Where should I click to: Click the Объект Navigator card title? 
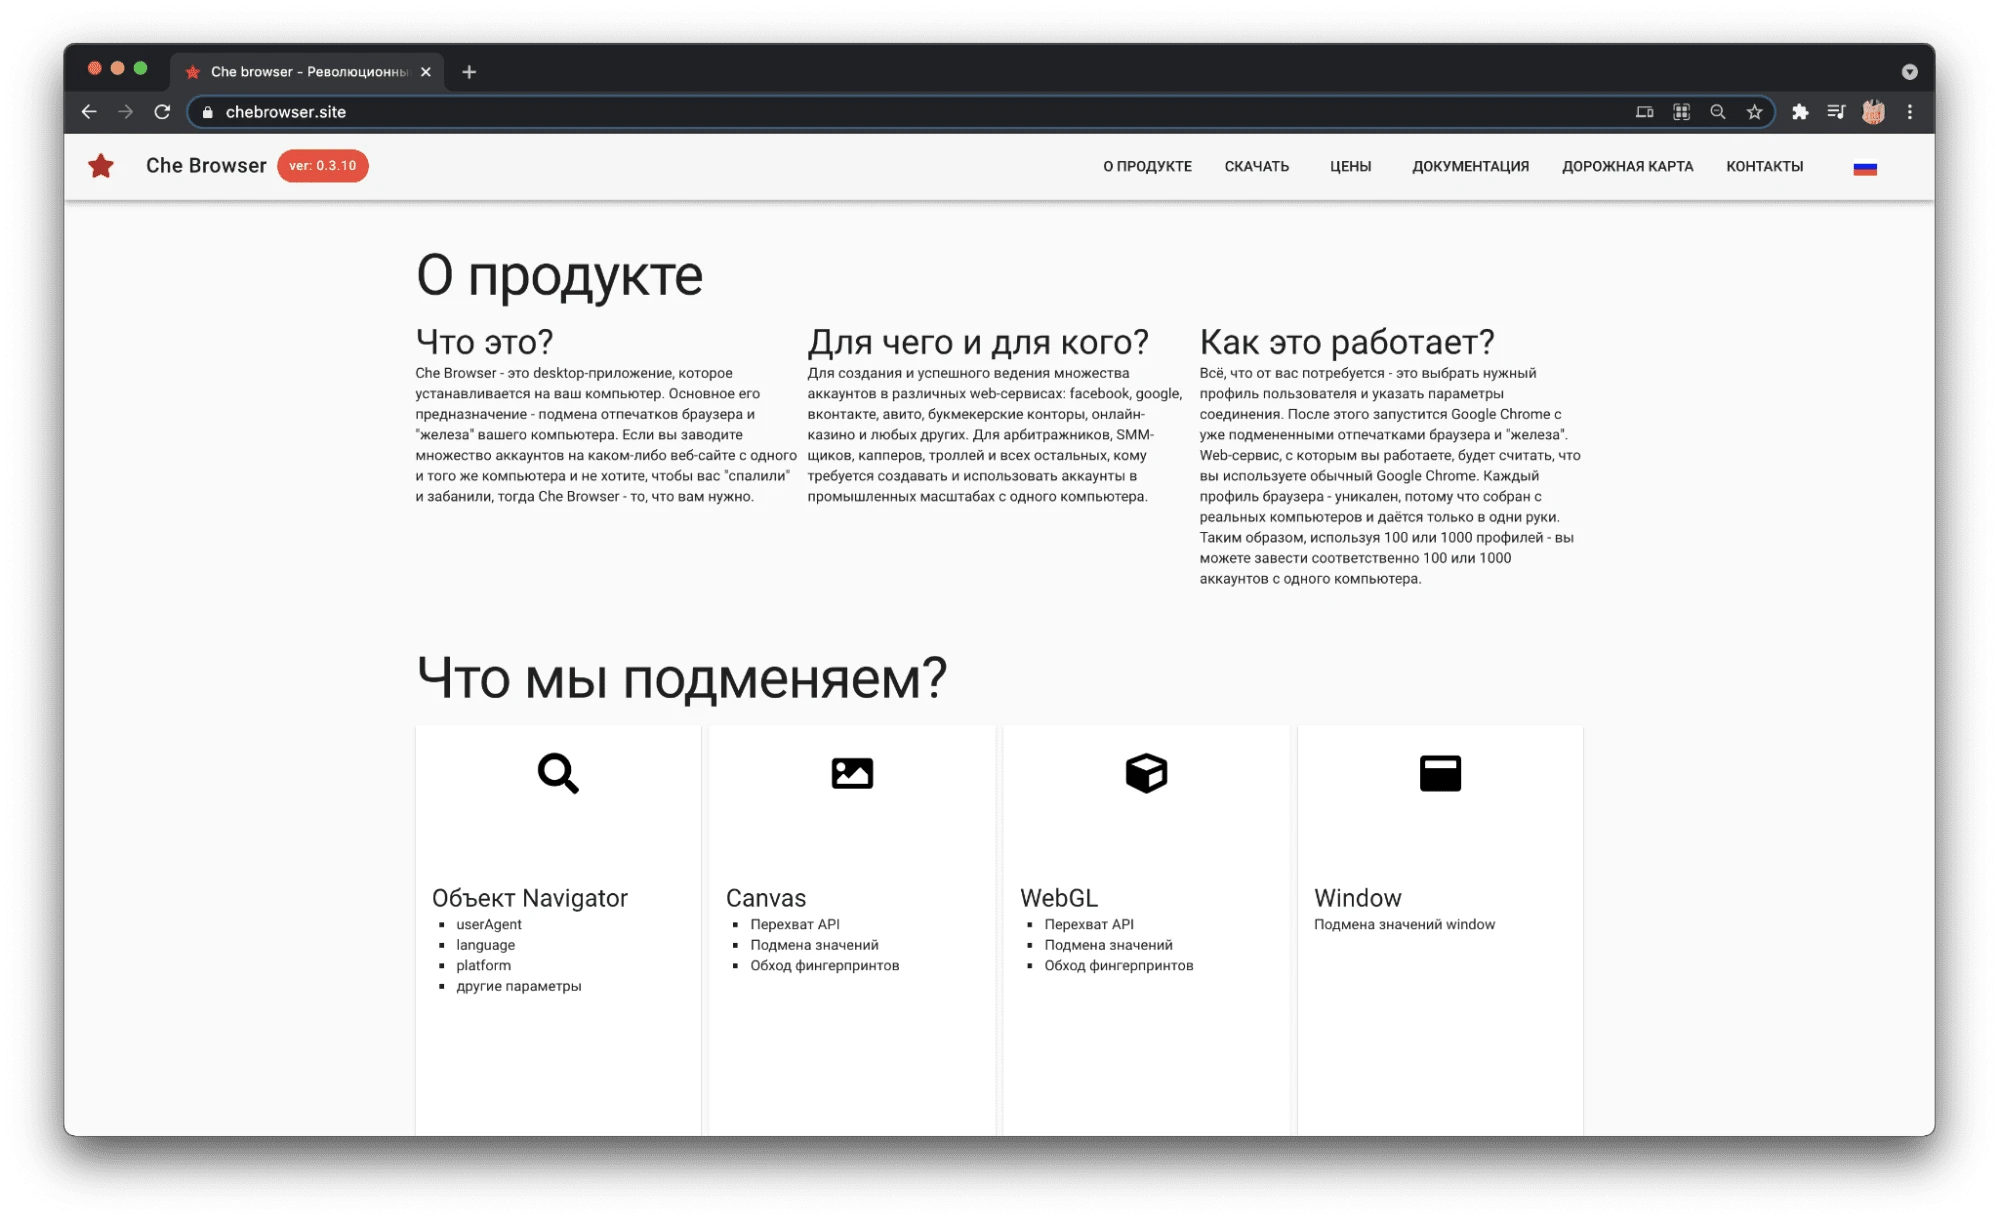(x=530, y=898)
